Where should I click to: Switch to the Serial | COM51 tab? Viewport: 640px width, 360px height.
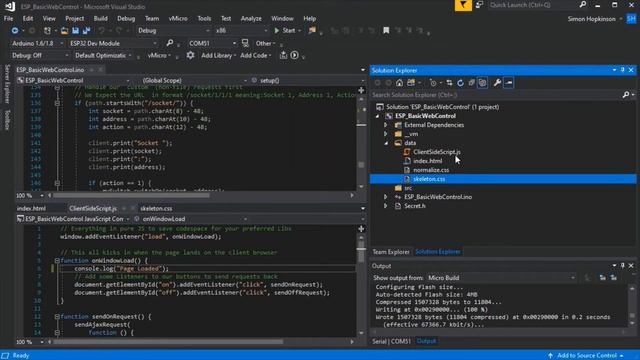pyautogui.click(x=391, y=341)
